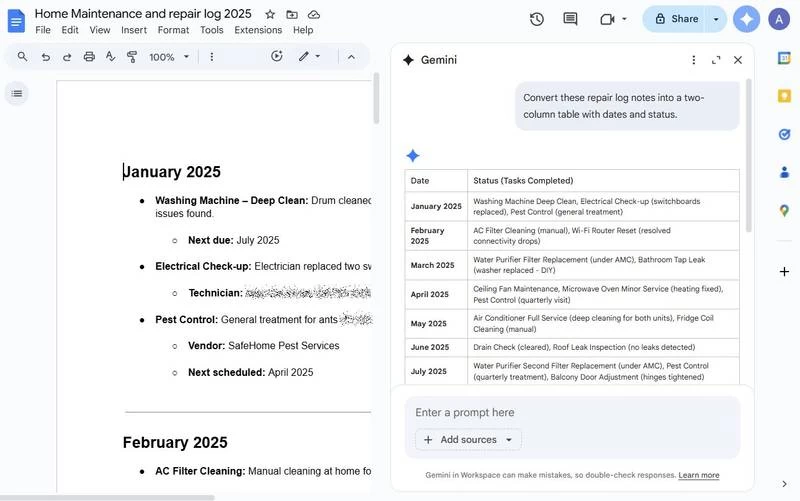The height and width of the screenshot is (501, 800).
Task: Click the Enter a prompt here field
Action: (560, 412)
